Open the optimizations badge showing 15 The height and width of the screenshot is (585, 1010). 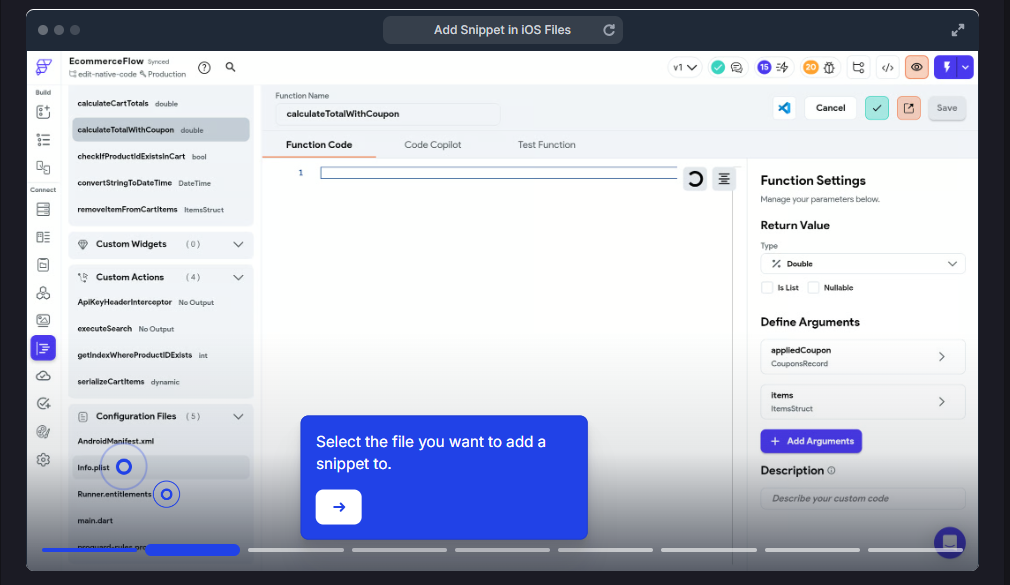(764, 67)
